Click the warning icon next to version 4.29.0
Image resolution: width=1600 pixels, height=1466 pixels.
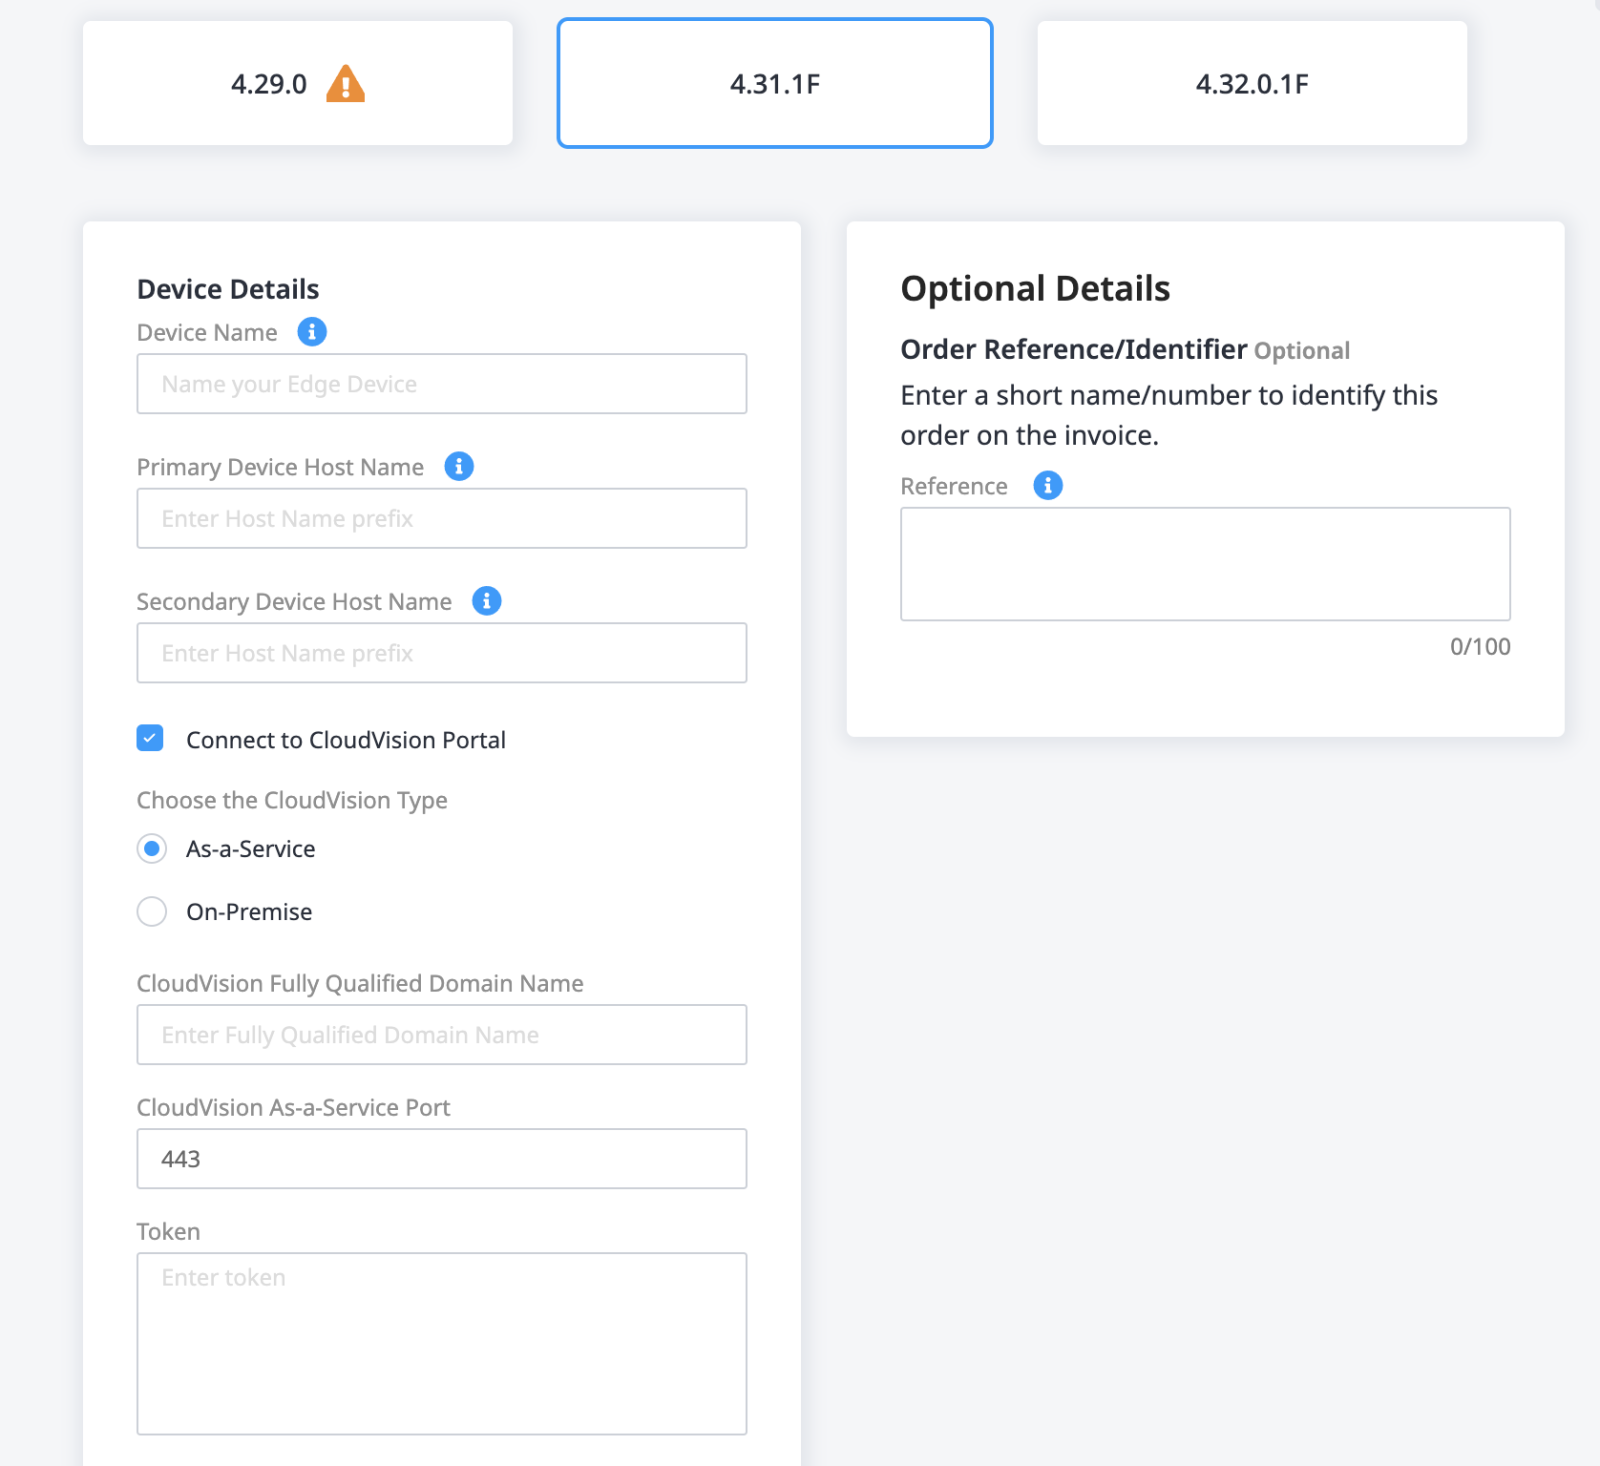[345, 84]
